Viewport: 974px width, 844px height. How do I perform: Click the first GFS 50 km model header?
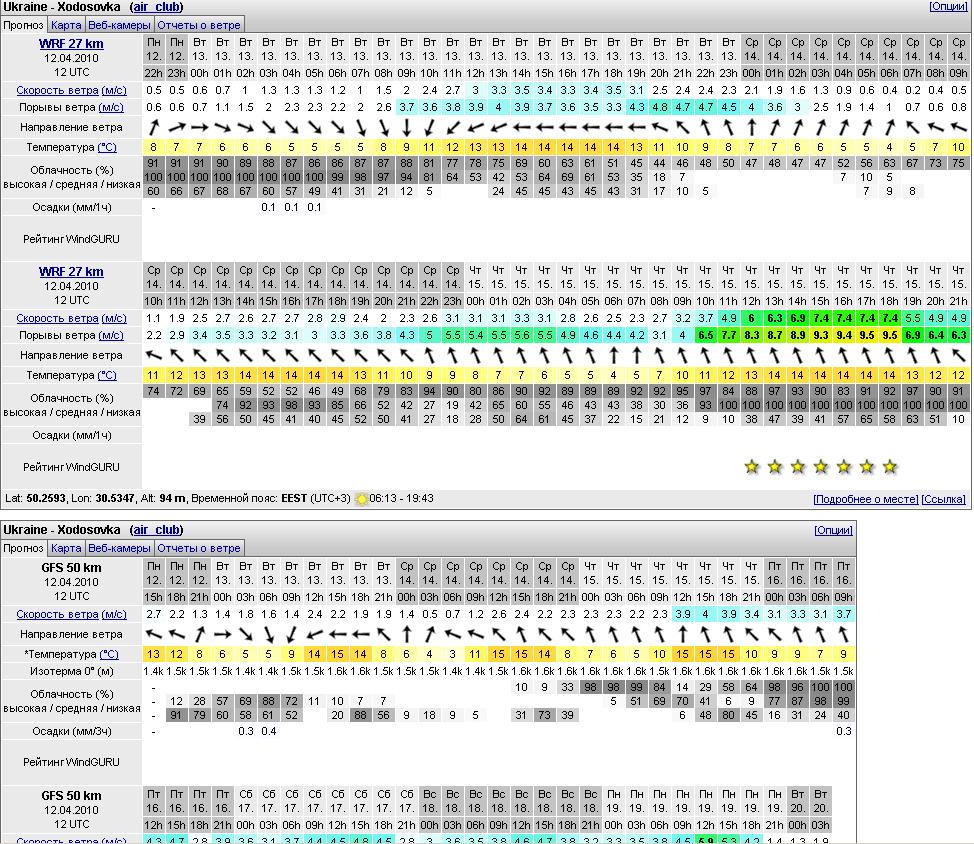[71, 568]
